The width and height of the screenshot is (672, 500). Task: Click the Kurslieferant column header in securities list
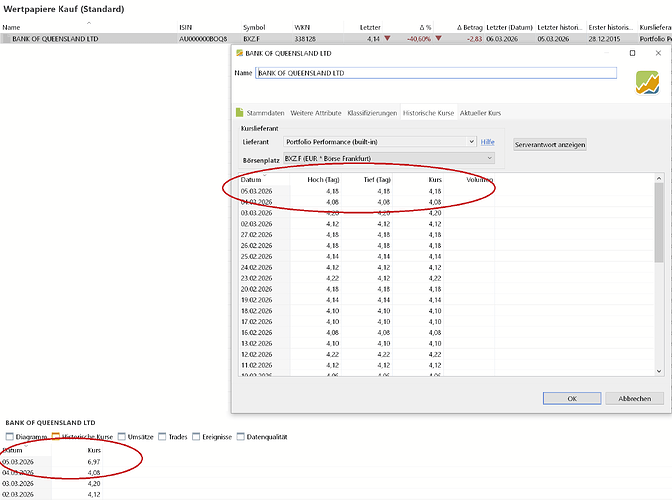(x=655, y=27)
